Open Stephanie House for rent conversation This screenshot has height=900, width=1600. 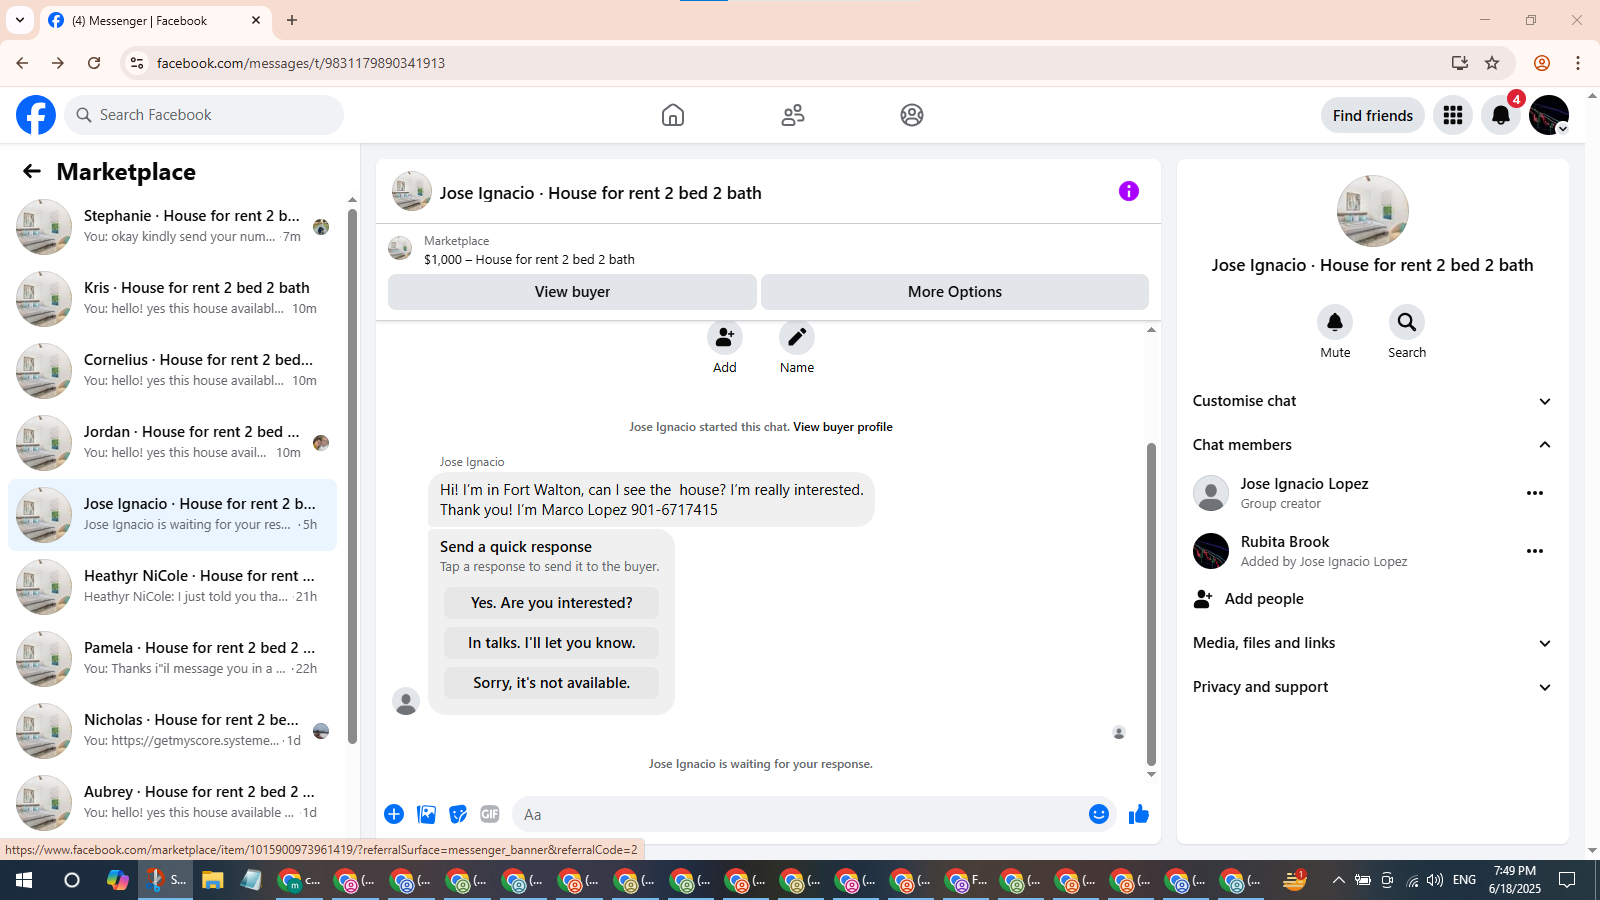tap(172, 227)
